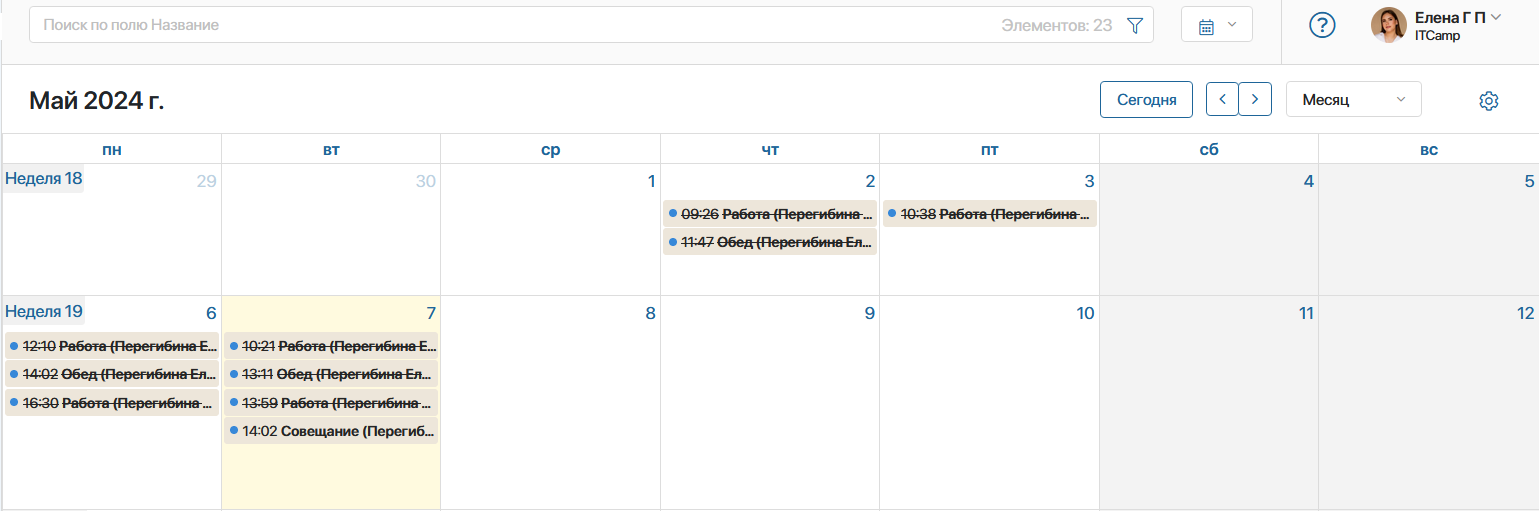
Task: Expand the Месяц view dropdown
Action: pos(1353,99)
